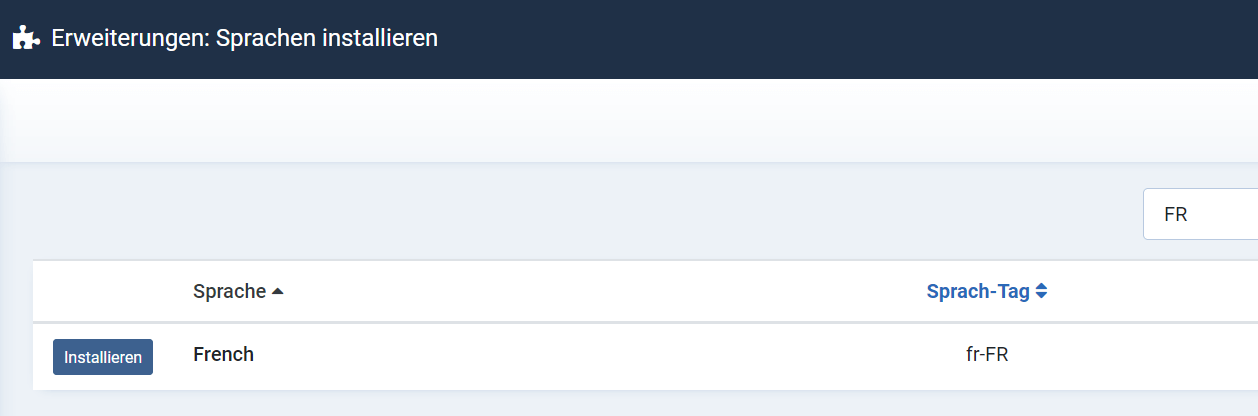Focus the search field containing FR
Image resolution: width=1258 pixels, height=416 pixels.
coord(1200,214)
